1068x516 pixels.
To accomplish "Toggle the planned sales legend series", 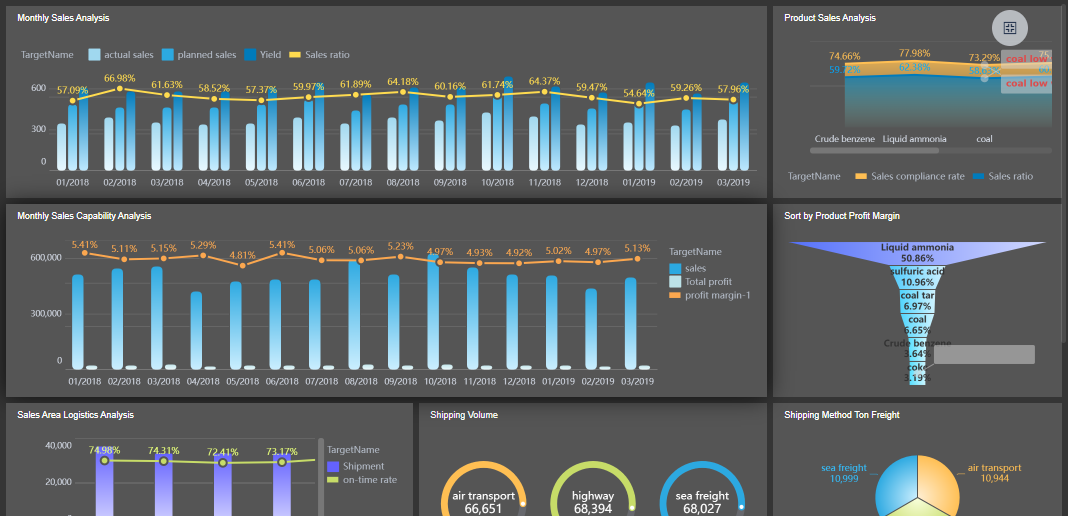I will click(168, 55).
